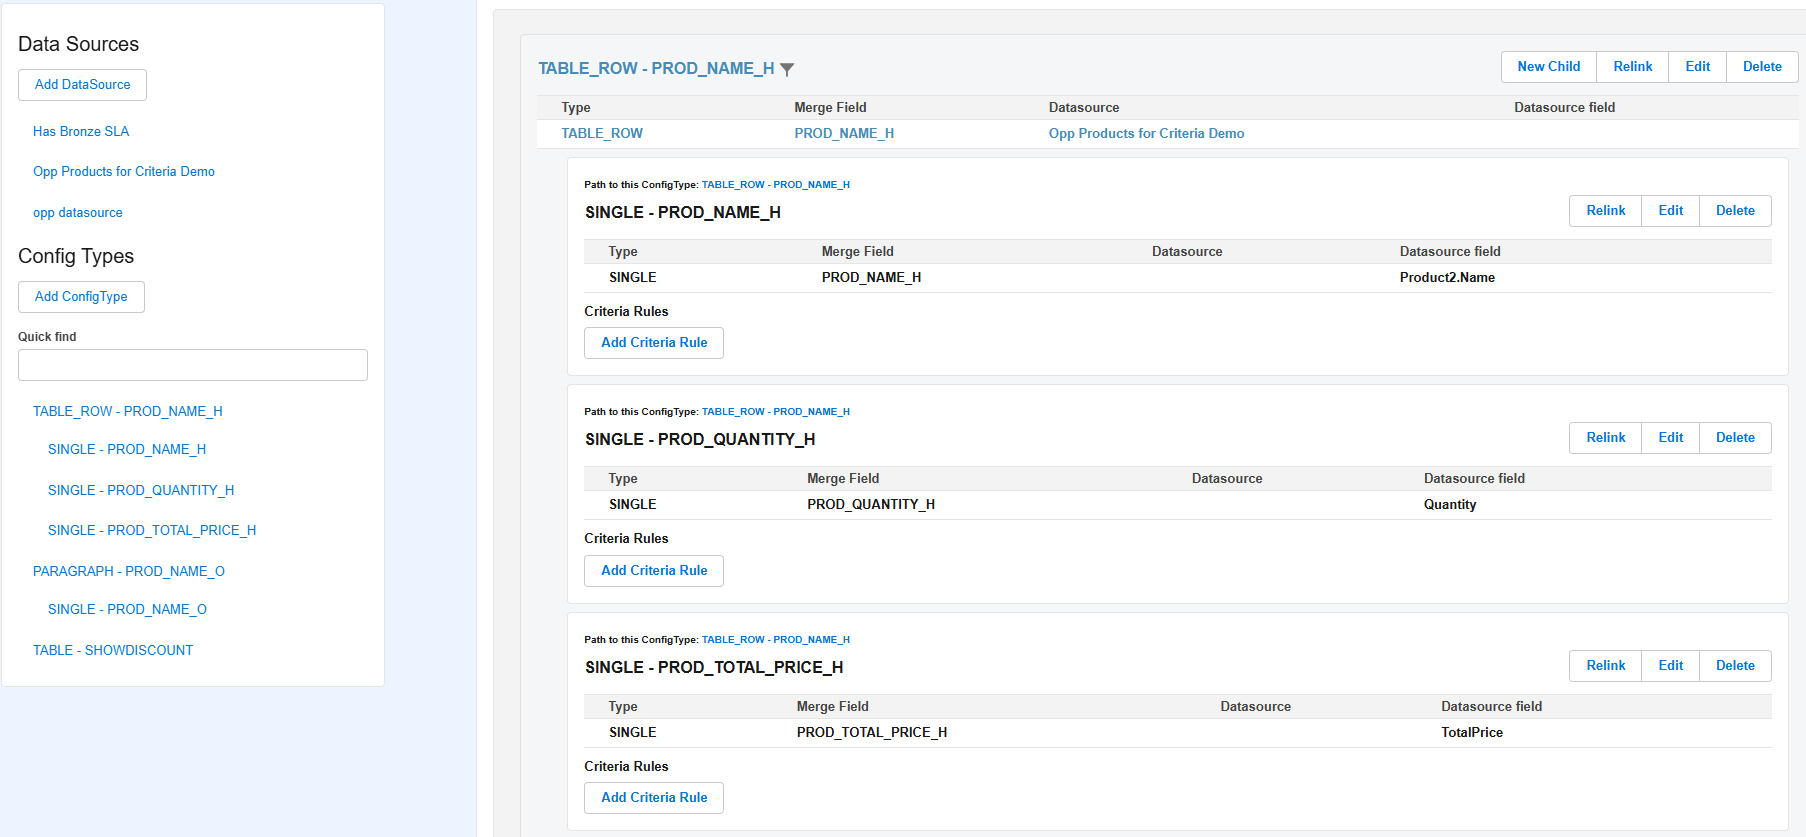The height and width of the screenshot is (837, 1806).
Task: Select TABLE - SHOWDISCOUNT in the sidebar tree
Action: (113, 650)
